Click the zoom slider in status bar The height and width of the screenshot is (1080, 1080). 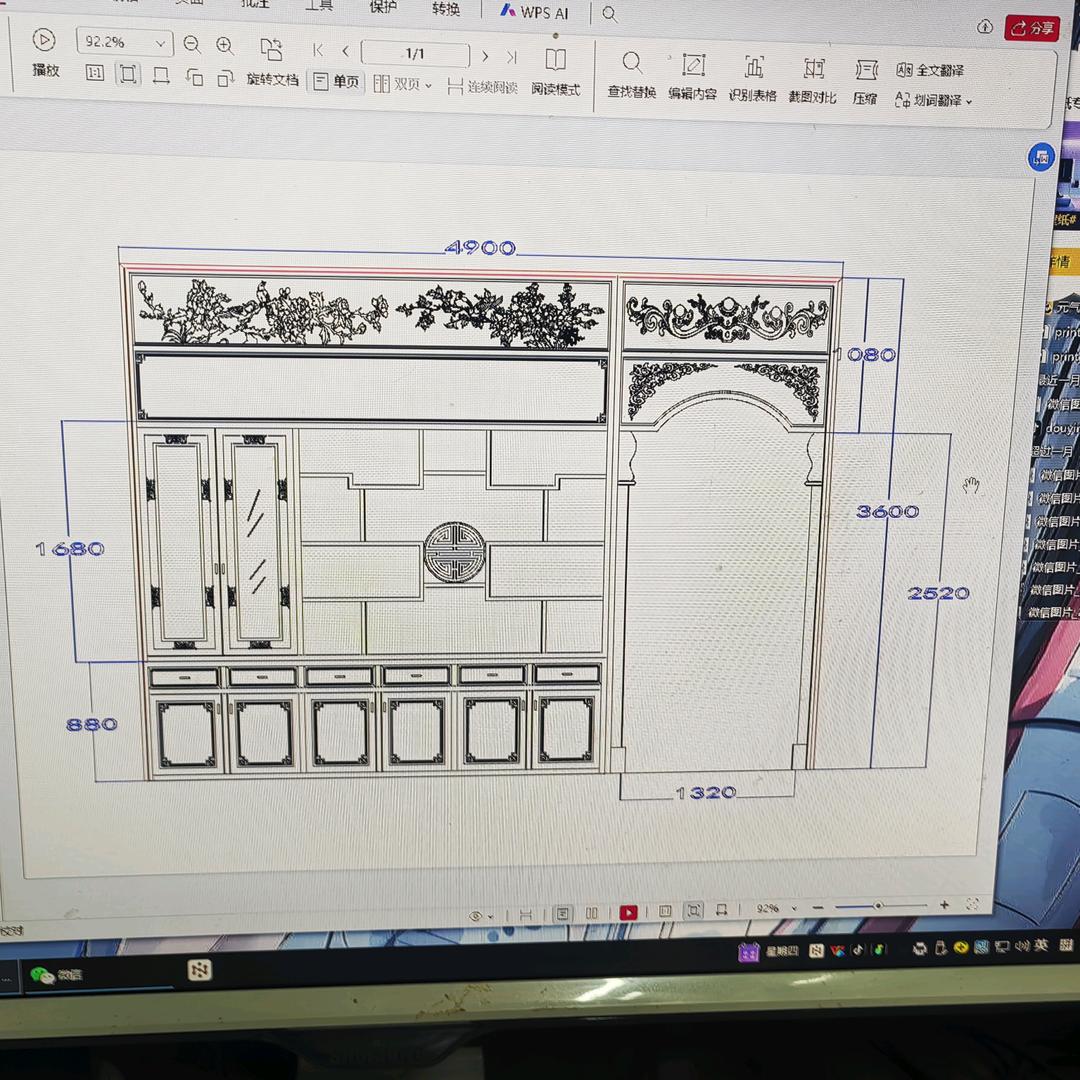coord(878,906)
